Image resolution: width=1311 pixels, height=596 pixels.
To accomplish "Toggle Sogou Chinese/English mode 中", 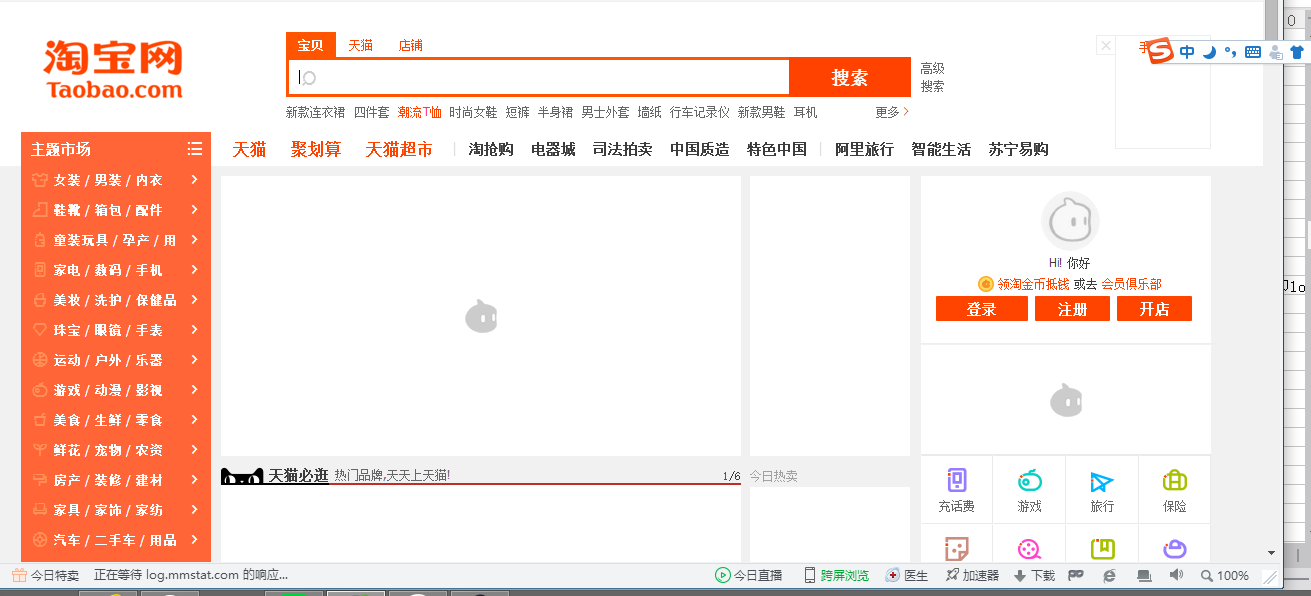I will click(x=1187, y=52).
